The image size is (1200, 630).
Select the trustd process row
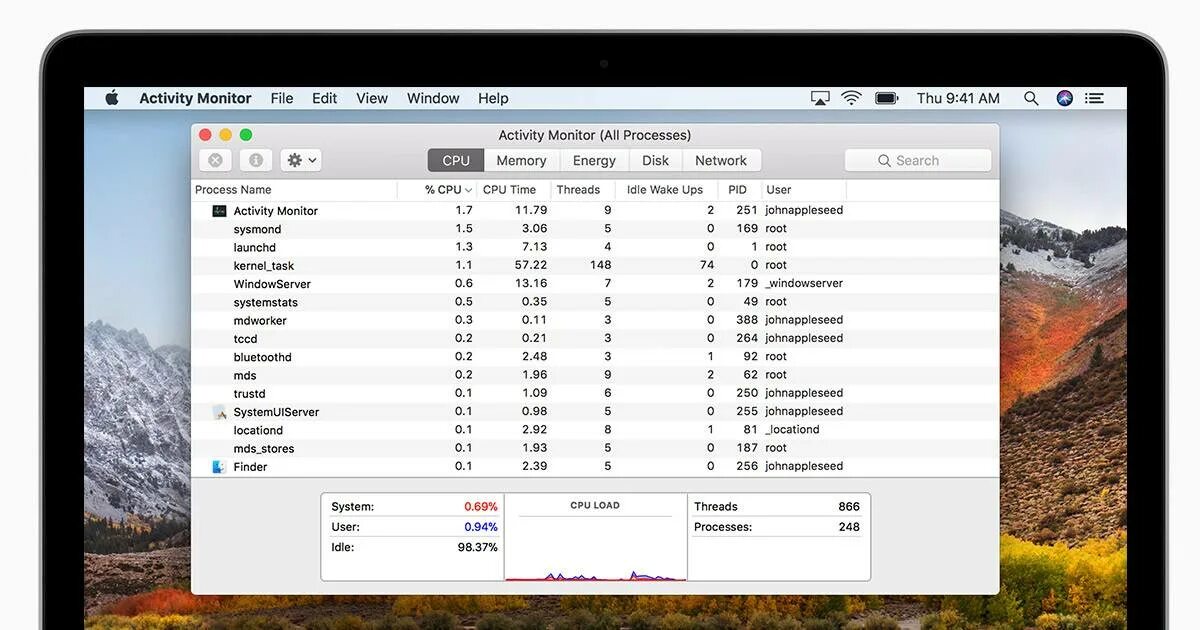tap(595, 393)
